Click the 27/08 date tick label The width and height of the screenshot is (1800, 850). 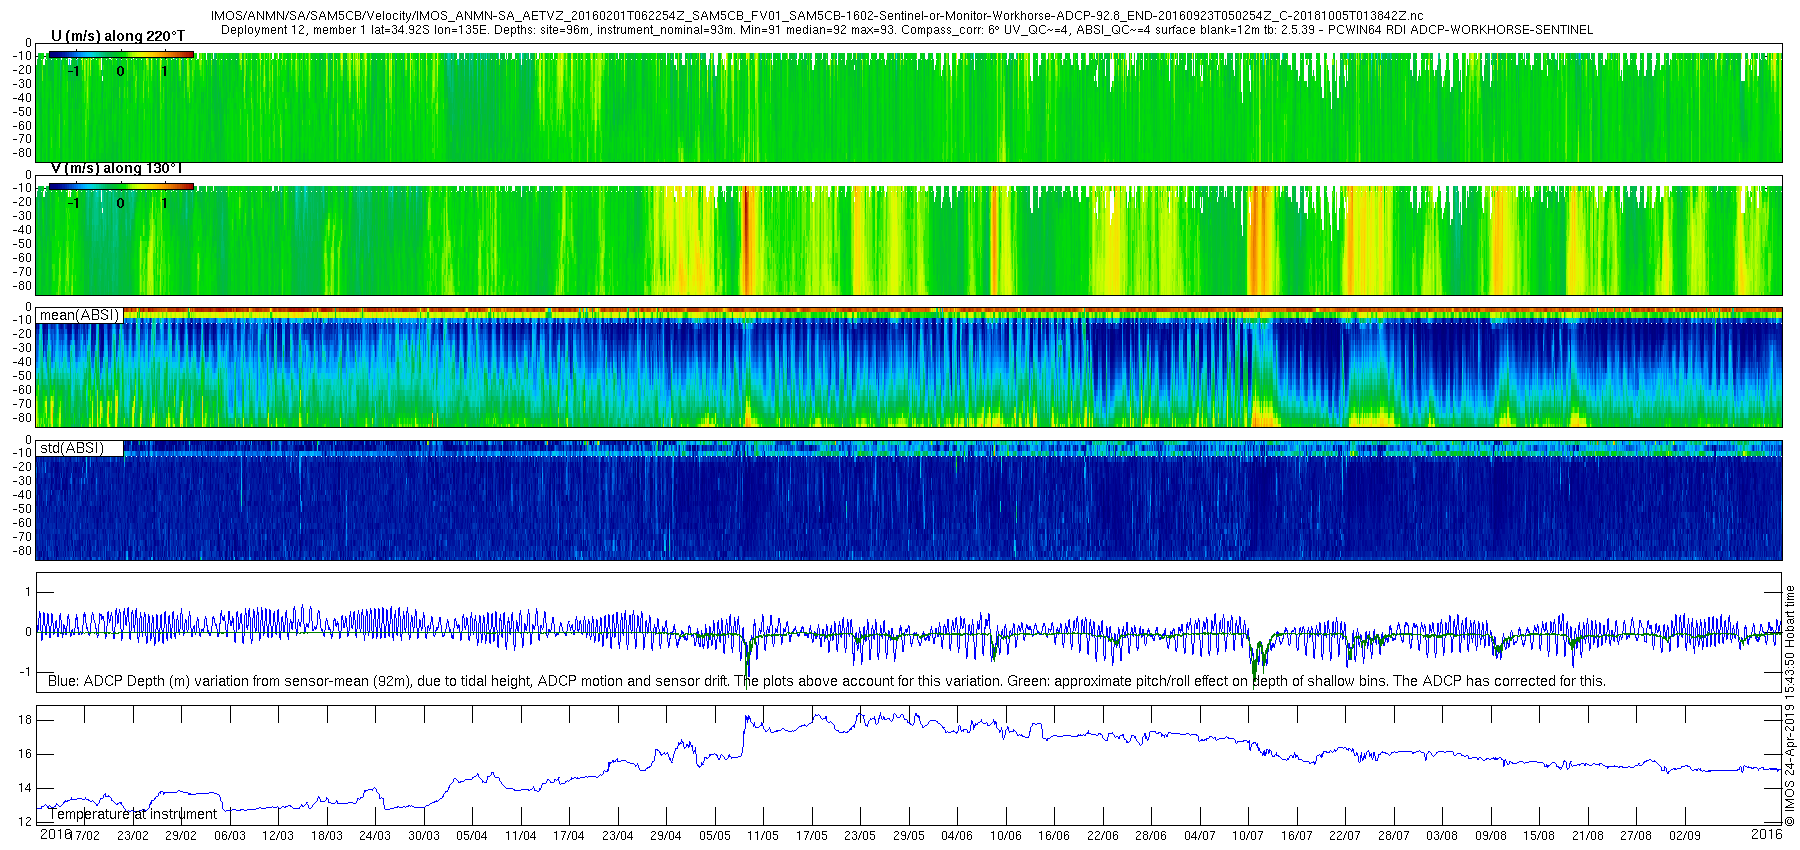point(1636,836)
